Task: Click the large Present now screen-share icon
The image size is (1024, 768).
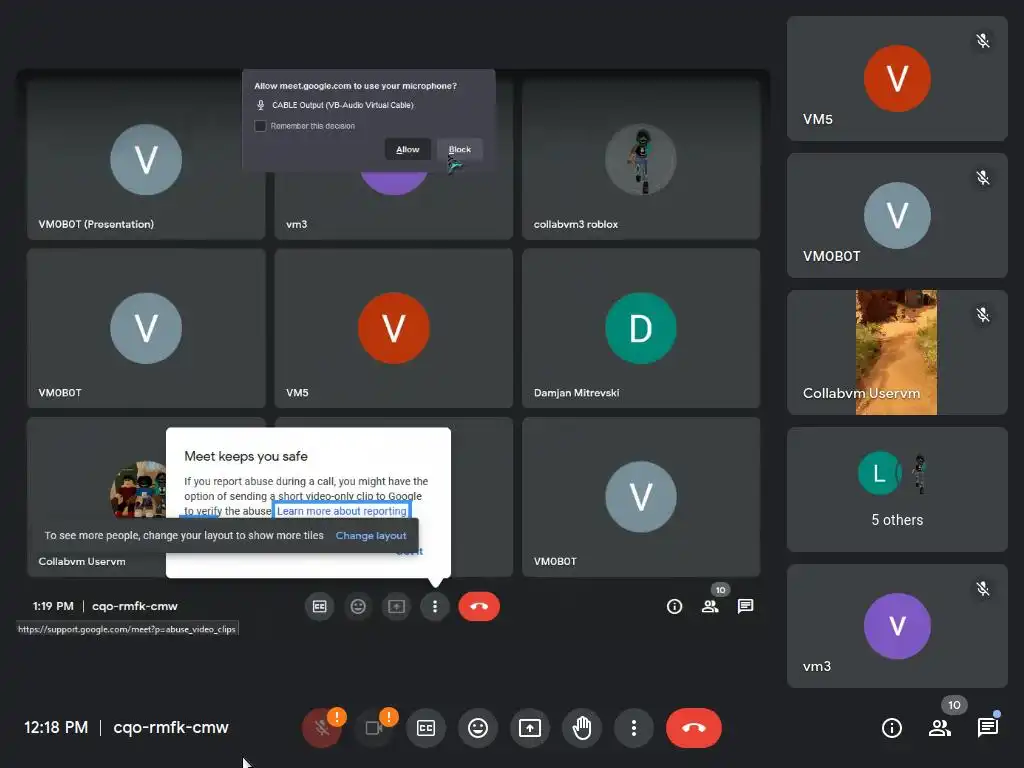Action: pyautogui.click(x=530, y=728)
